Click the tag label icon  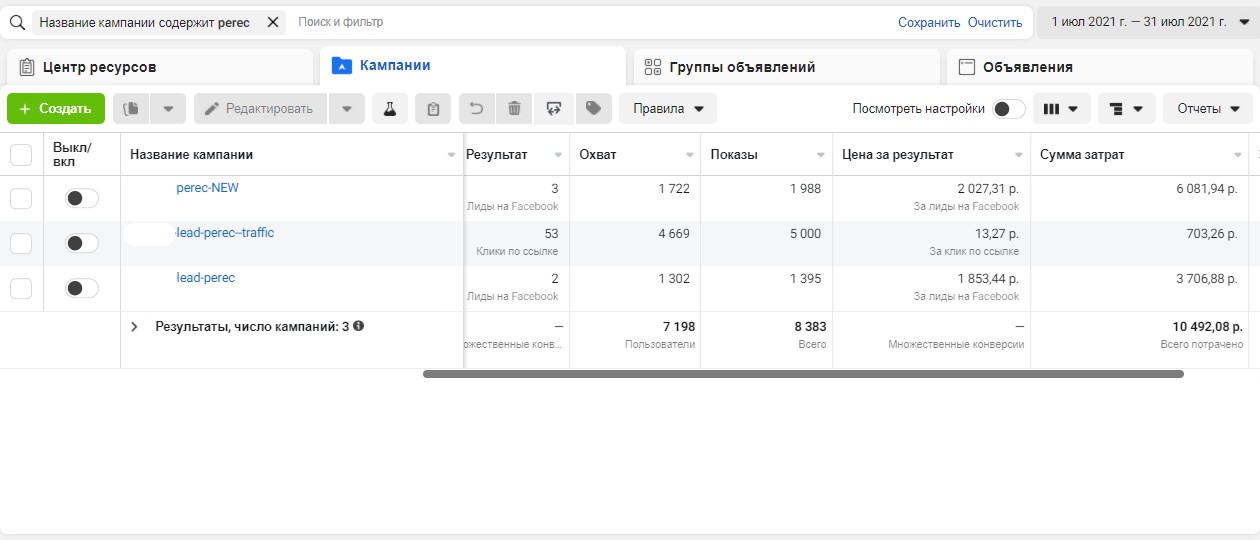[593, 109]
